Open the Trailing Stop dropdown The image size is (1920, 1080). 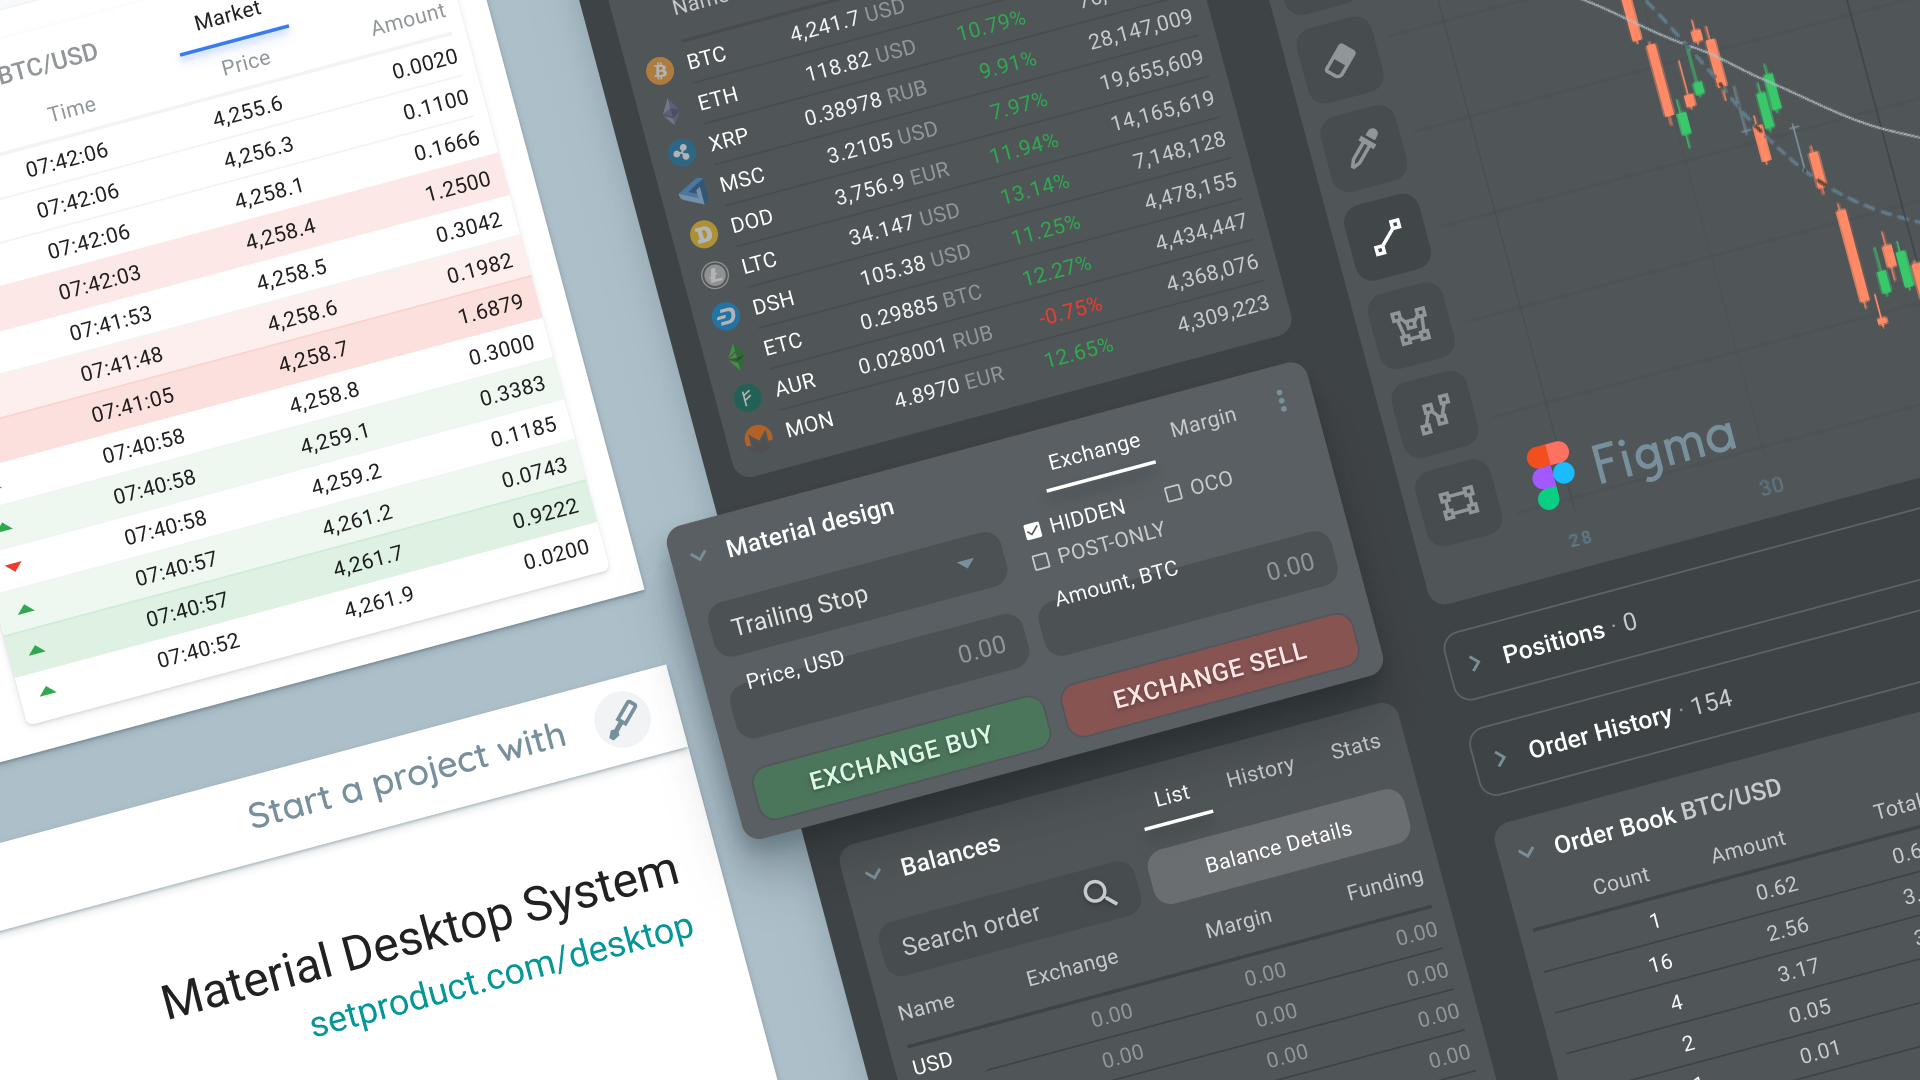coord(965,565)
